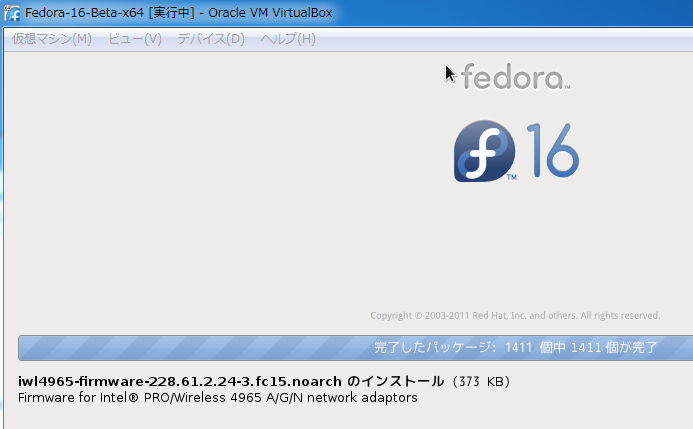The height and width of the screenshot is (429, 693).
Task: Click the large blue 16 numeral
Action: pos(553,151)
